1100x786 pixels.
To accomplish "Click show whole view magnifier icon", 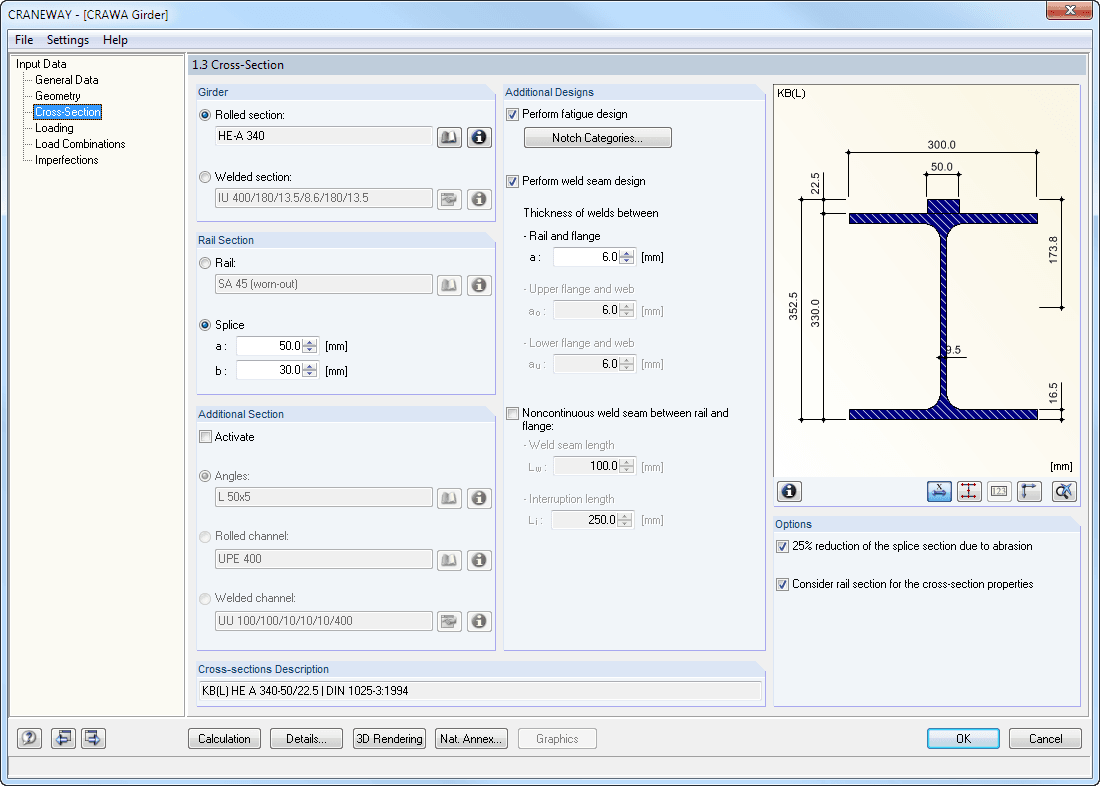I will (x=1064, y=491).
